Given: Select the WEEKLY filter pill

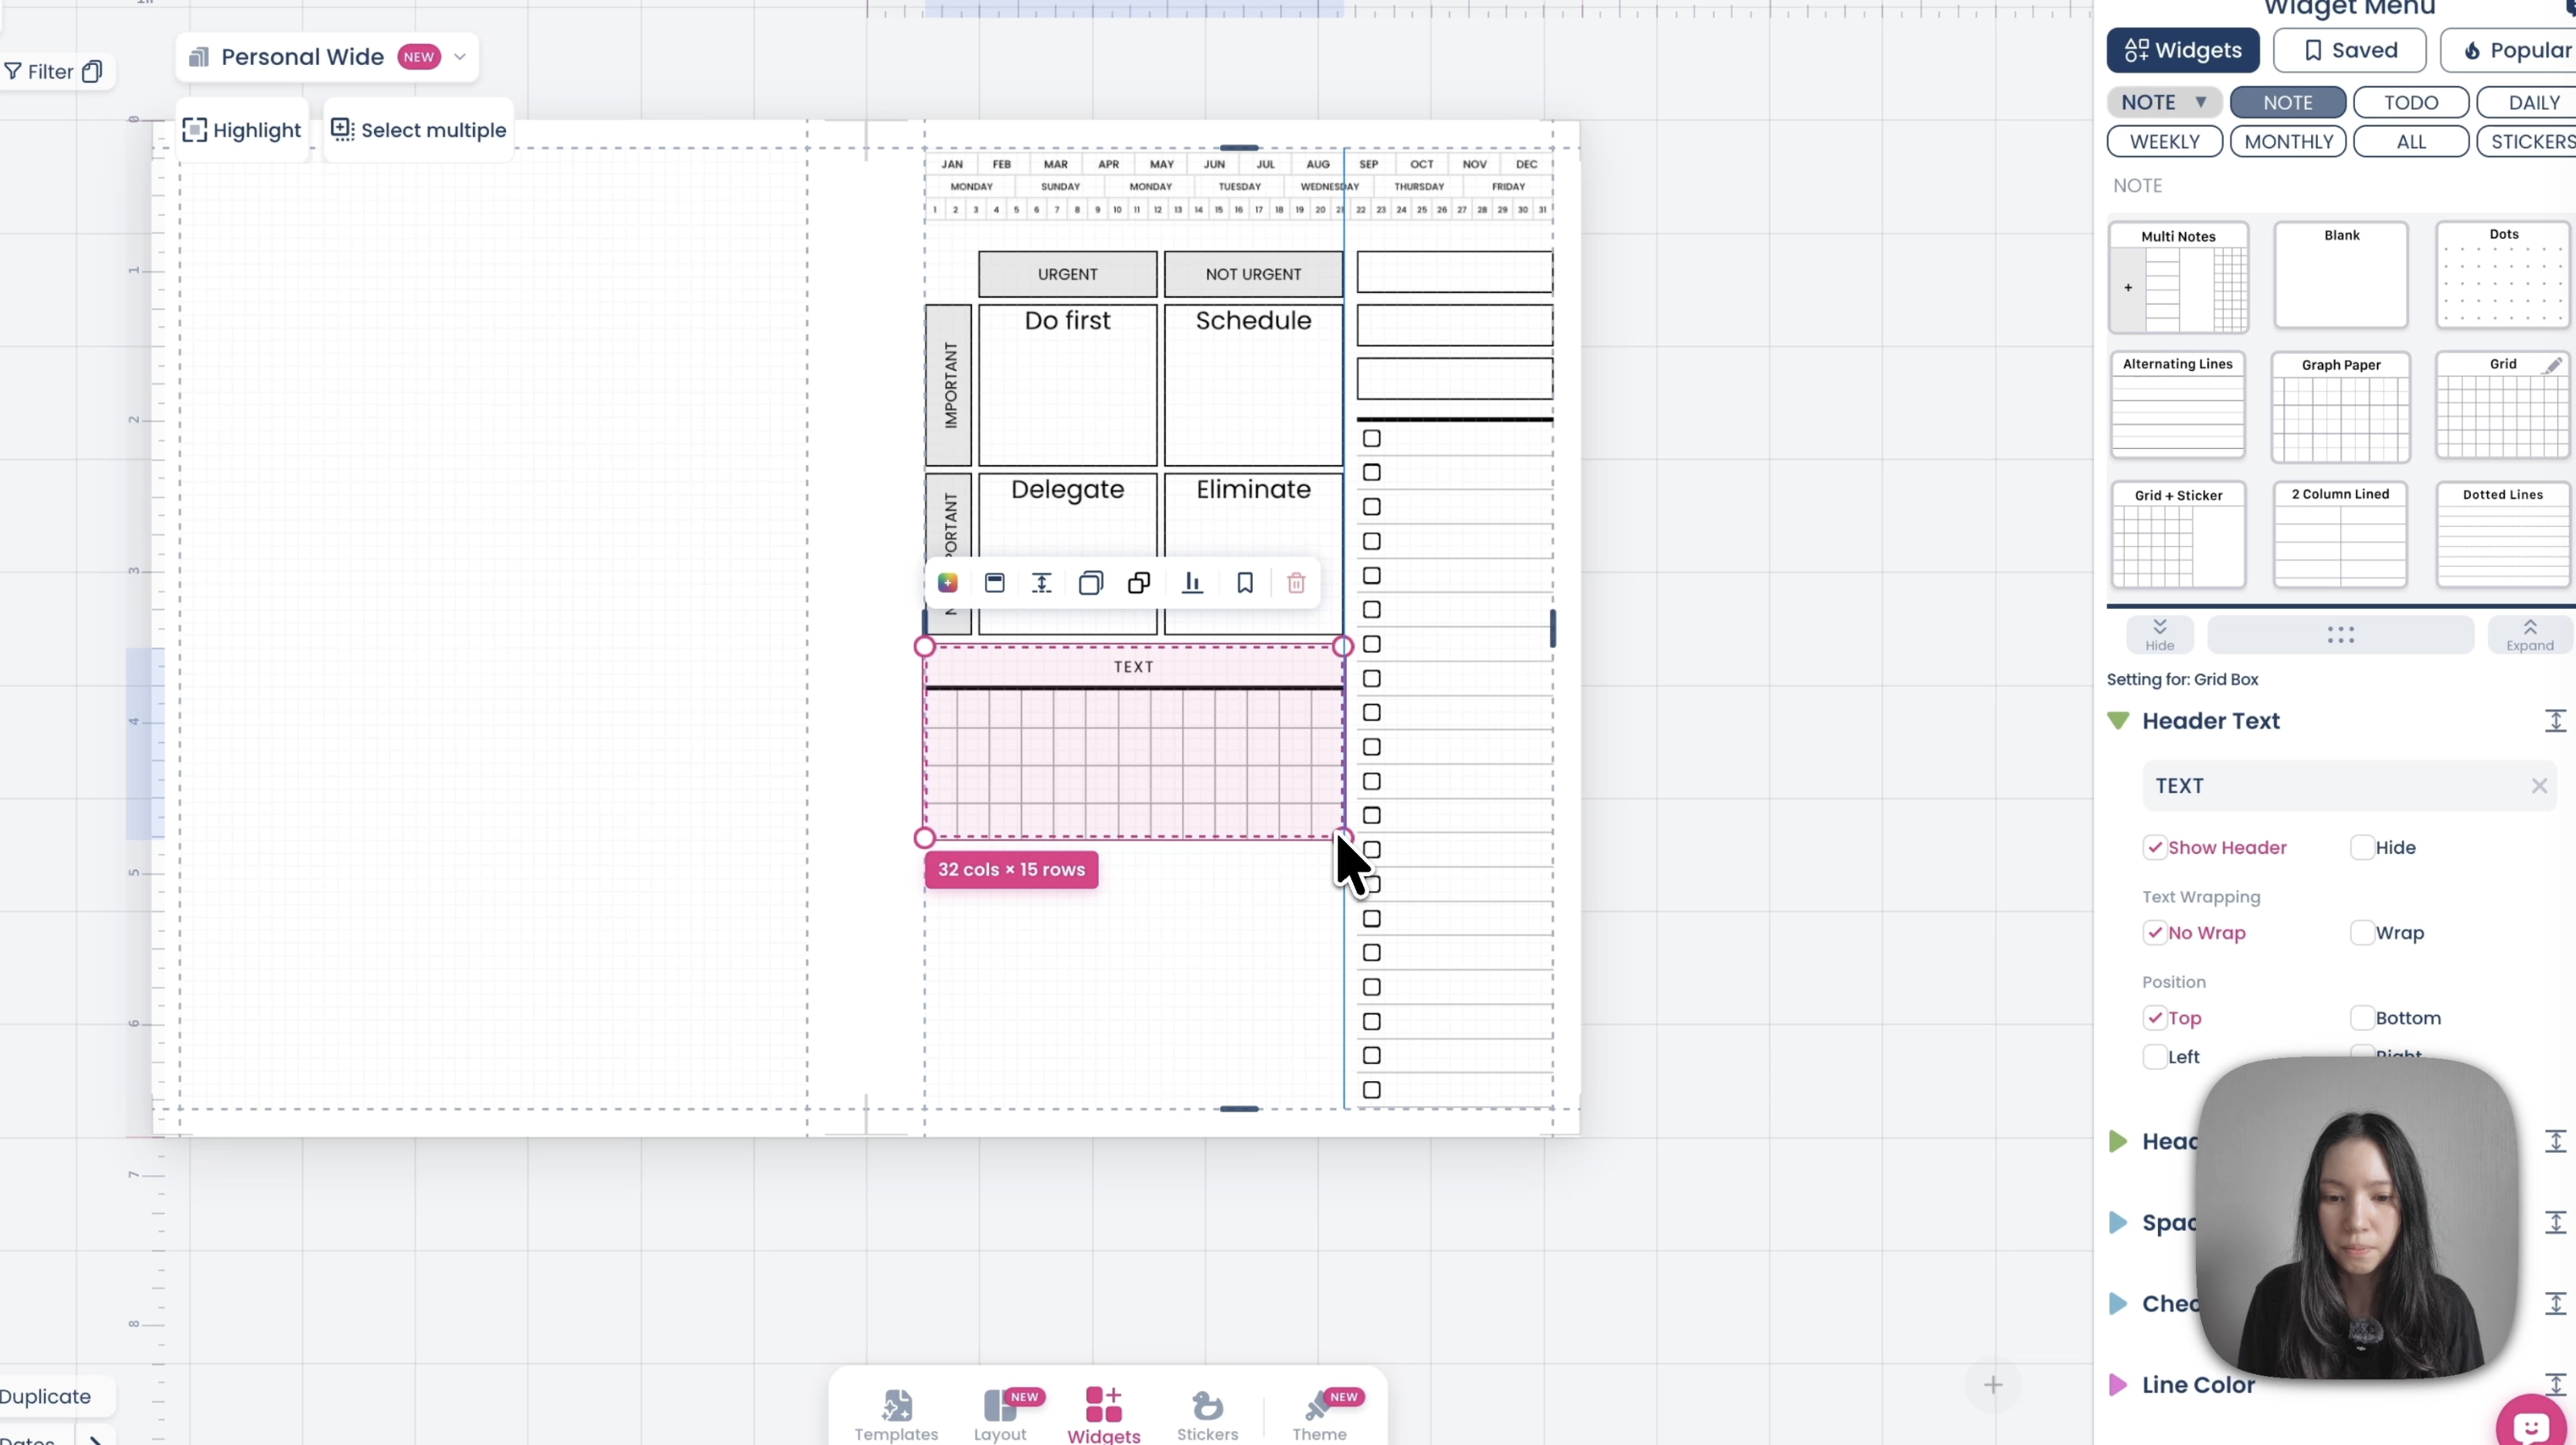Looking at the screenshot, I should pyautogui.click(x=2165, y=142).
